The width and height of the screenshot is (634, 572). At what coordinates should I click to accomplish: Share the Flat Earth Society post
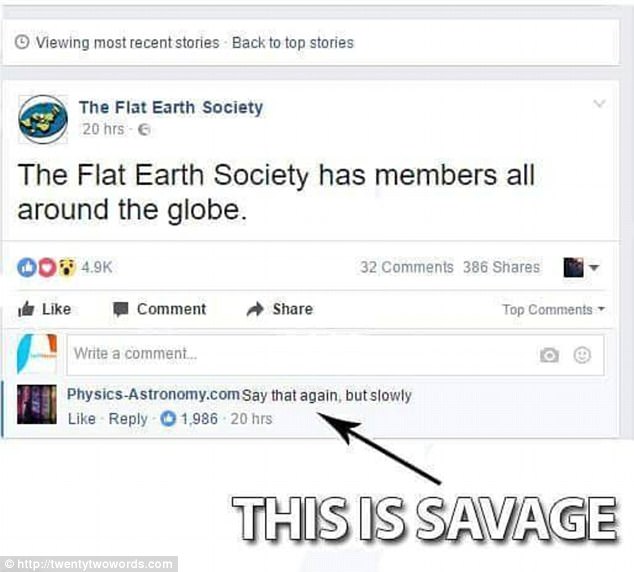tap(279, 309)
